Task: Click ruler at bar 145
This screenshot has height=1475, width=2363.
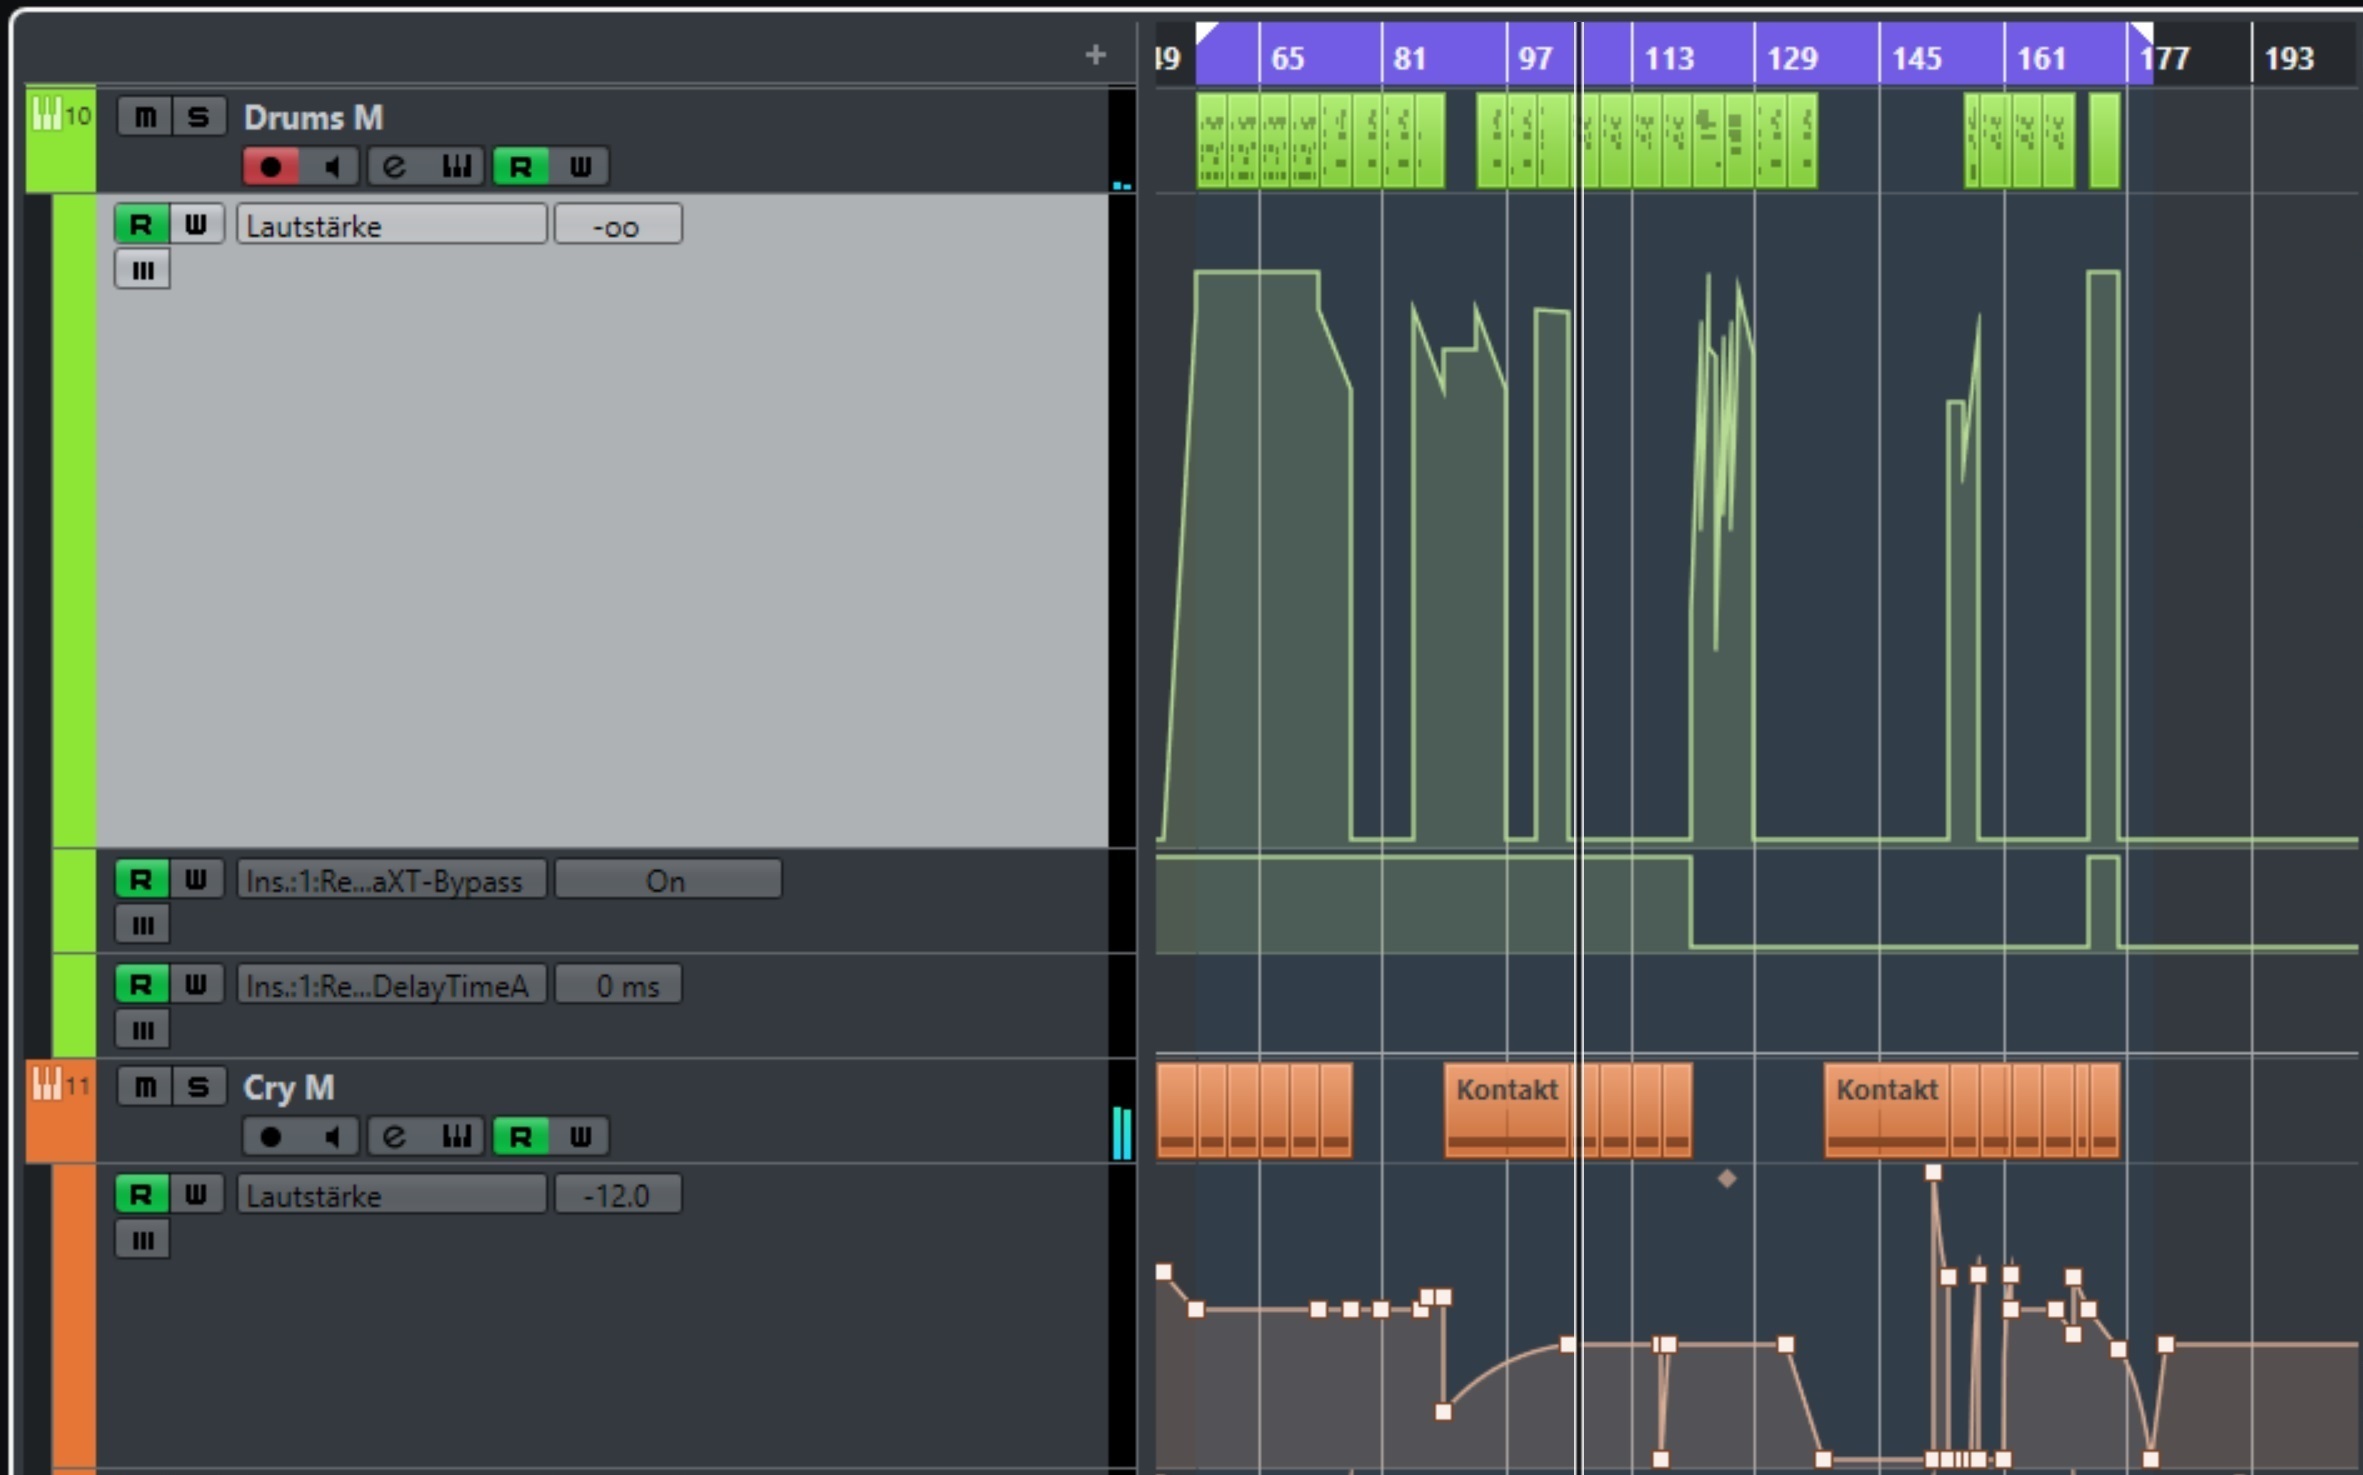Action: 1916,57
